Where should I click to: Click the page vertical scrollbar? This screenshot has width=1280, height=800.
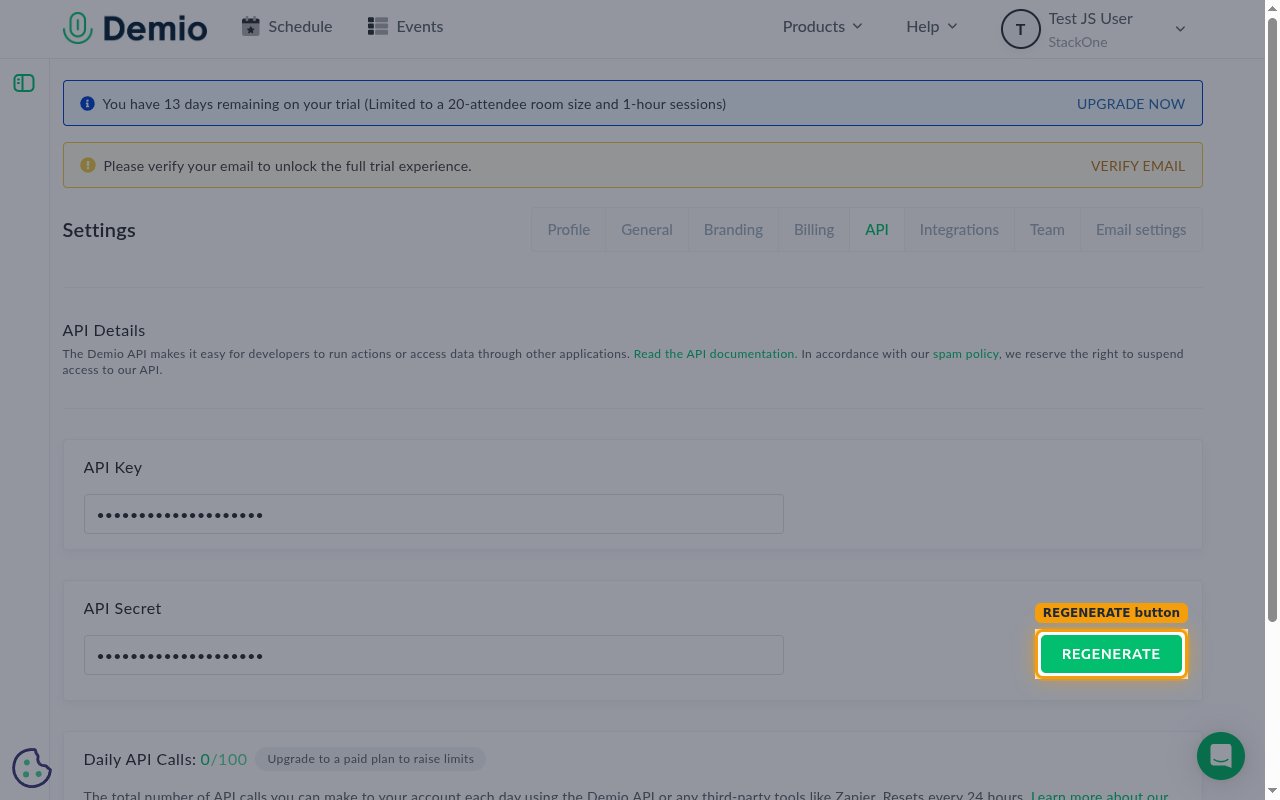point(1272,320)
